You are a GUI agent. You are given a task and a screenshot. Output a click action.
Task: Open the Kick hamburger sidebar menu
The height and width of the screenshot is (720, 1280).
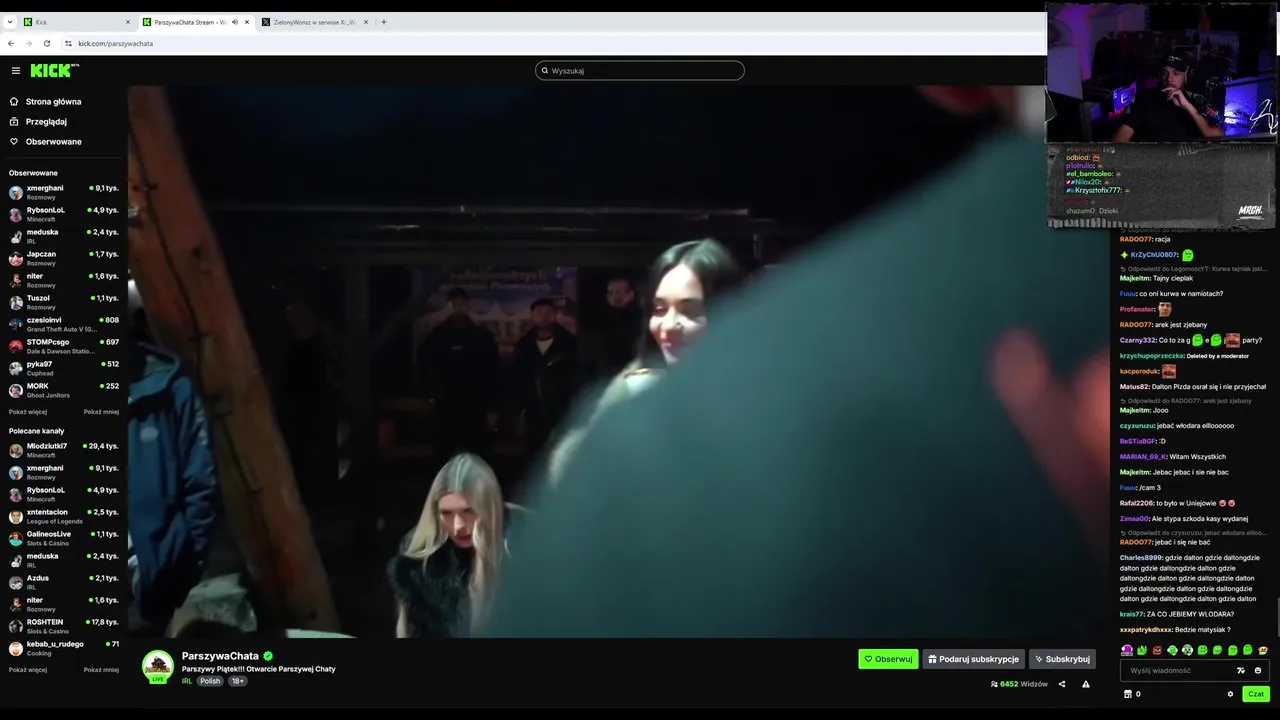[16, 70]
